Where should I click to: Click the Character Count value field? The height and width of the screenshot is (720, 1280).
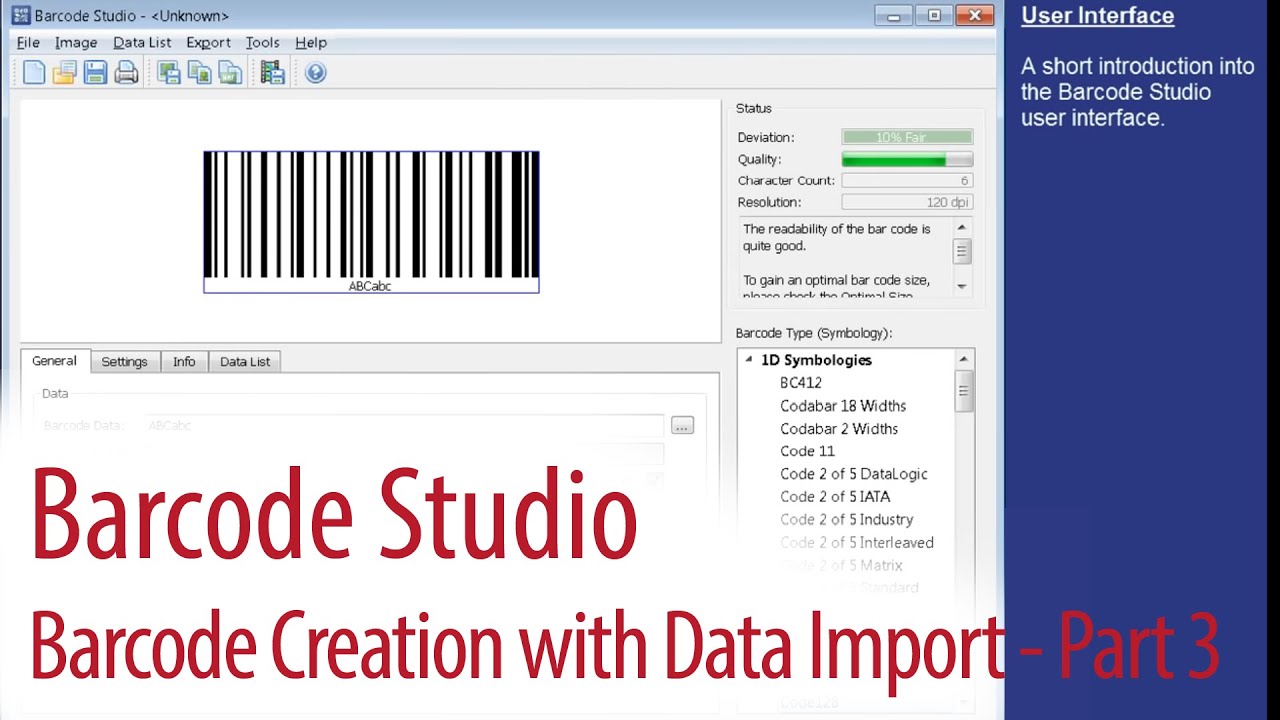click(907, 181)
